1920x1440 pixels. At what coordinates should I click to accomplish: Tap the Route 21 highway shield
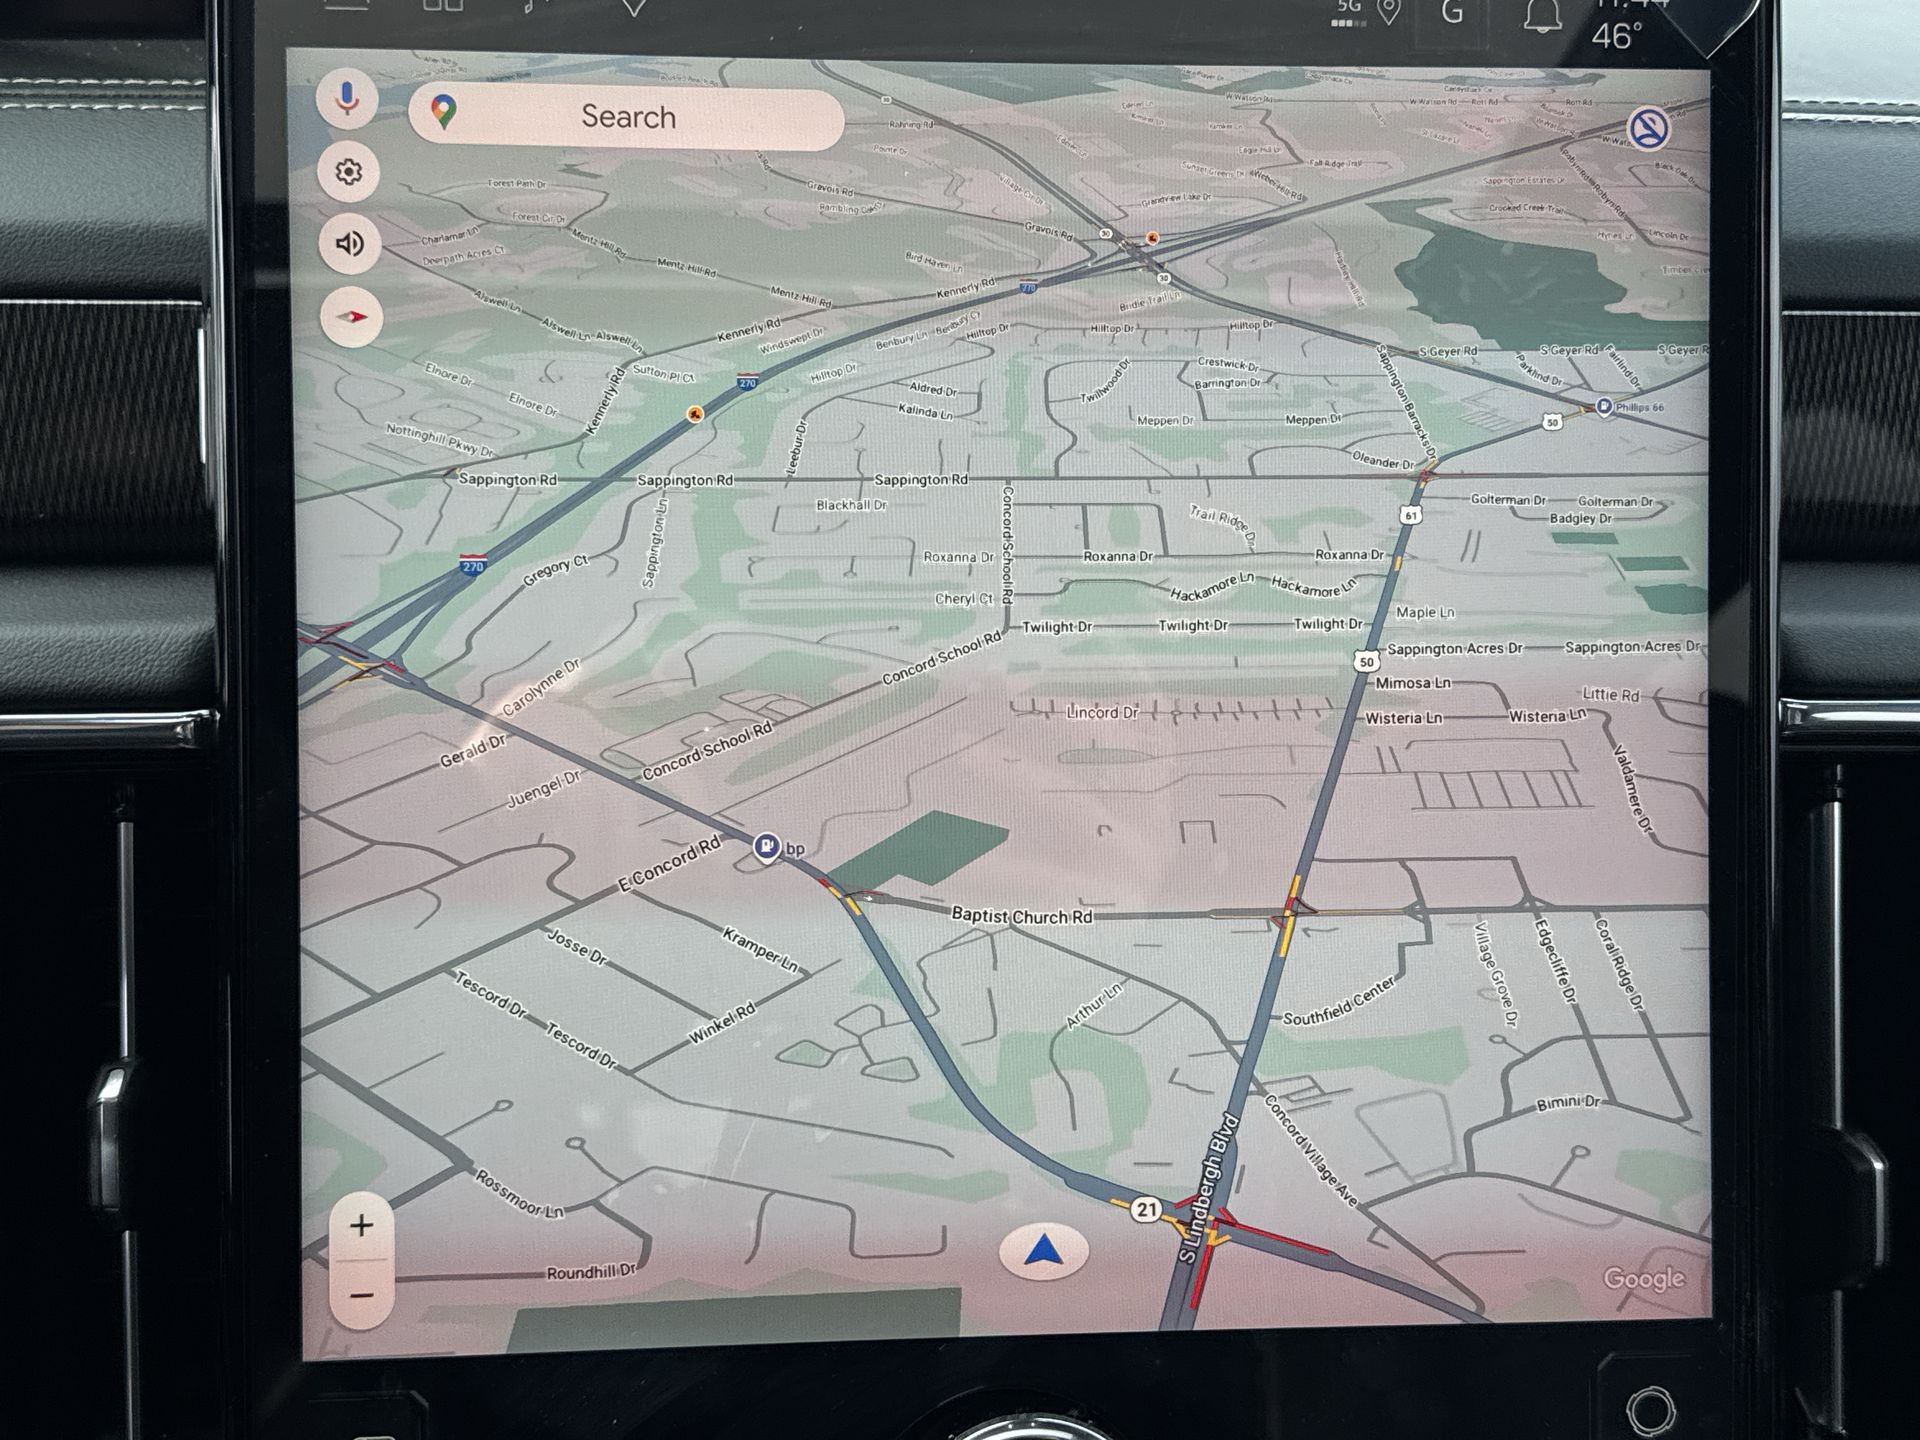pos(1146,1209)
